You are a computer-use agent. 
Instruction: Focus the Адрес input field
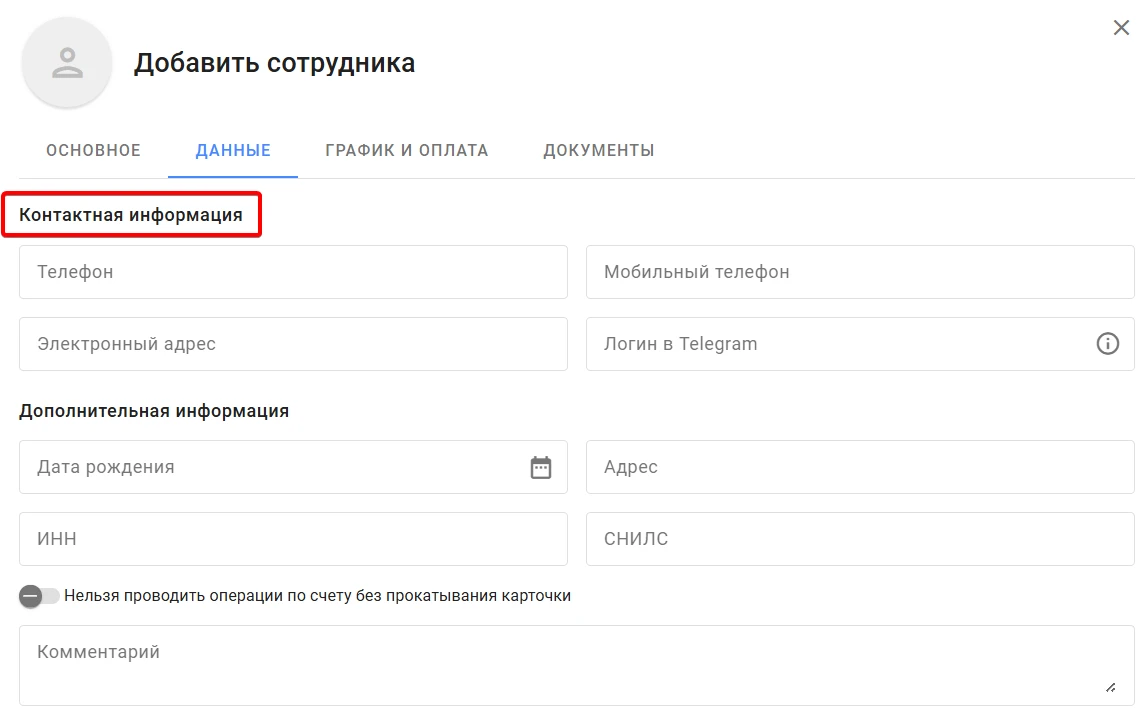pos(860,467)
